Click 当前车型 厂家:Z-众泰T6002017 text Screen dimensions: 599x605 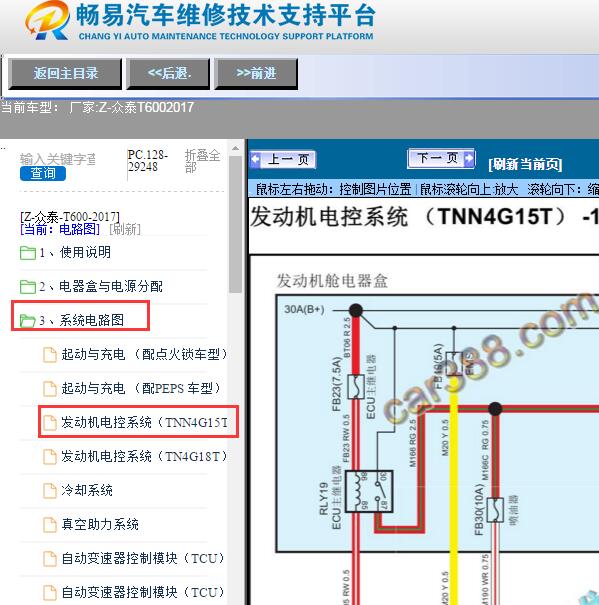pos(97,107)
